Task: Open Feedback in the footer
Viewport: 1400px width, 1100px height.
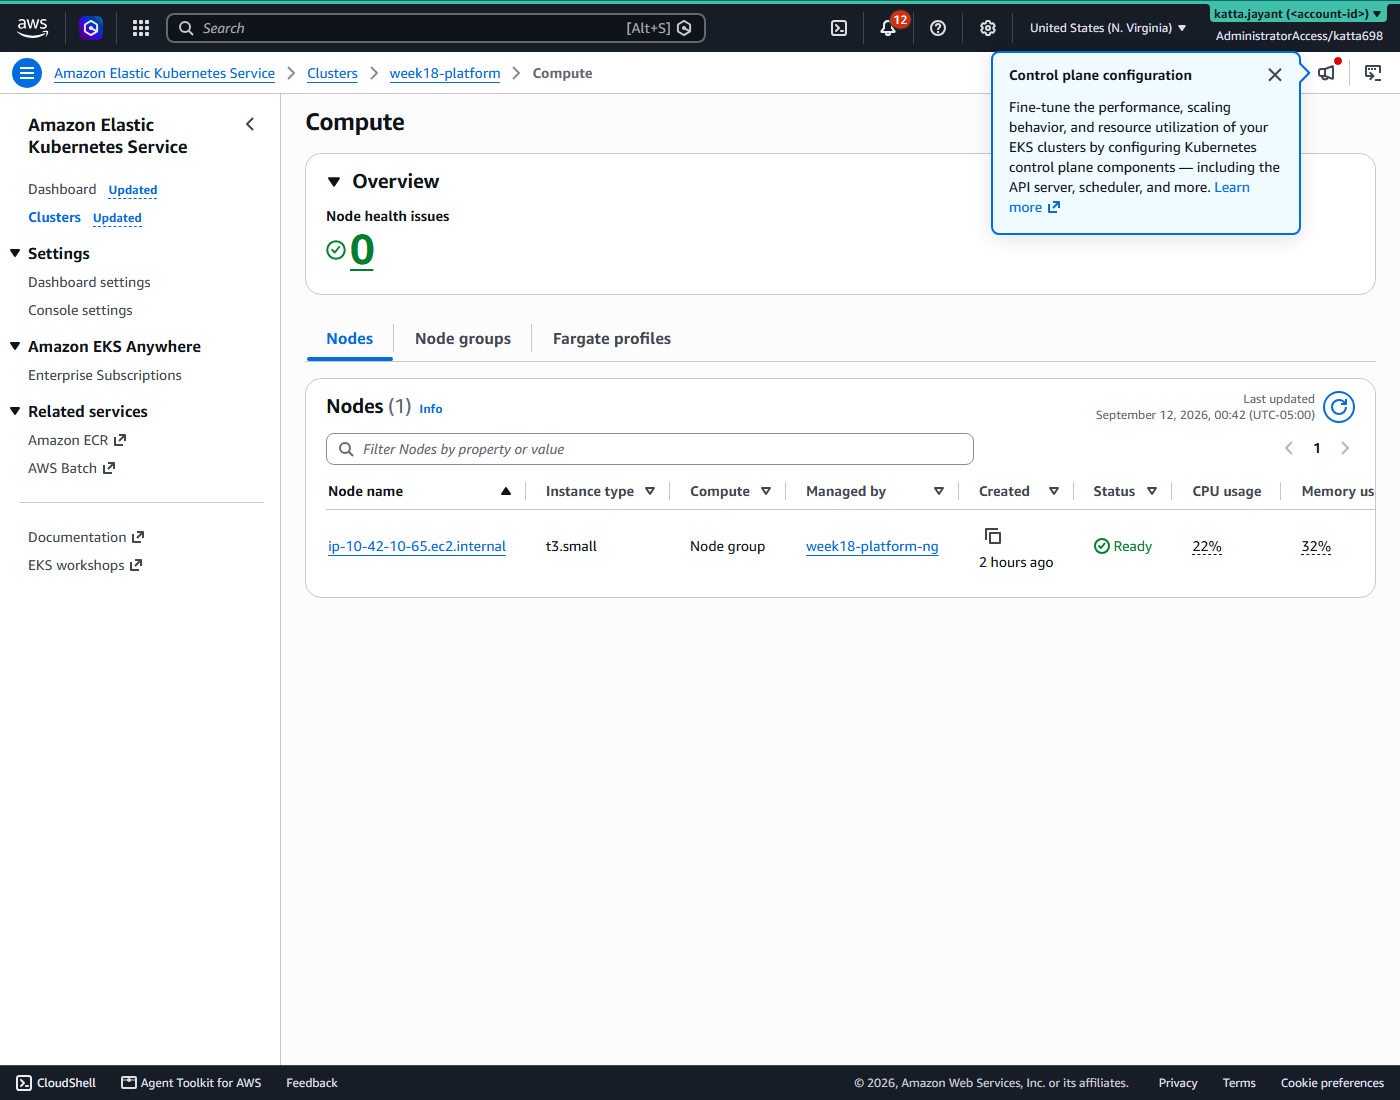Action: pyautogui.click(x=312, y=1083)
